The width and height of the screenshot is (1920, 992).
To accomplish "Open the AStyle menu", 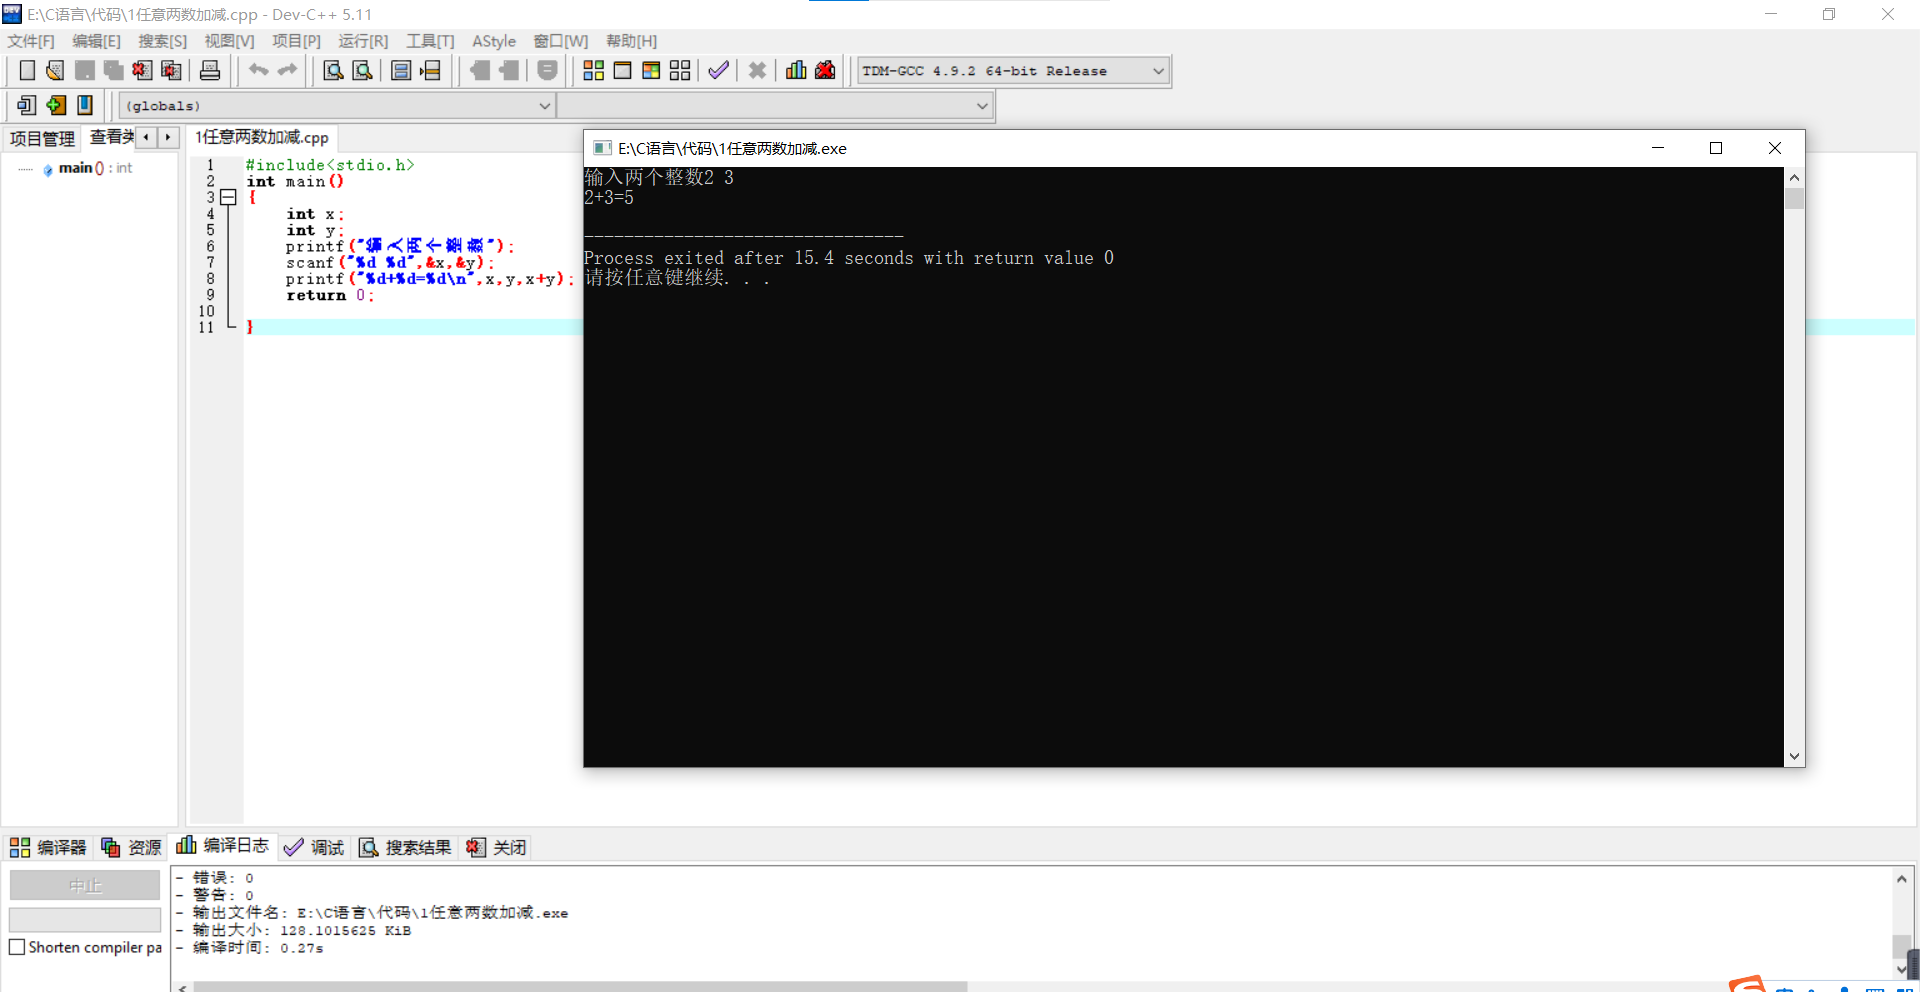I will [x=494, y=41].
